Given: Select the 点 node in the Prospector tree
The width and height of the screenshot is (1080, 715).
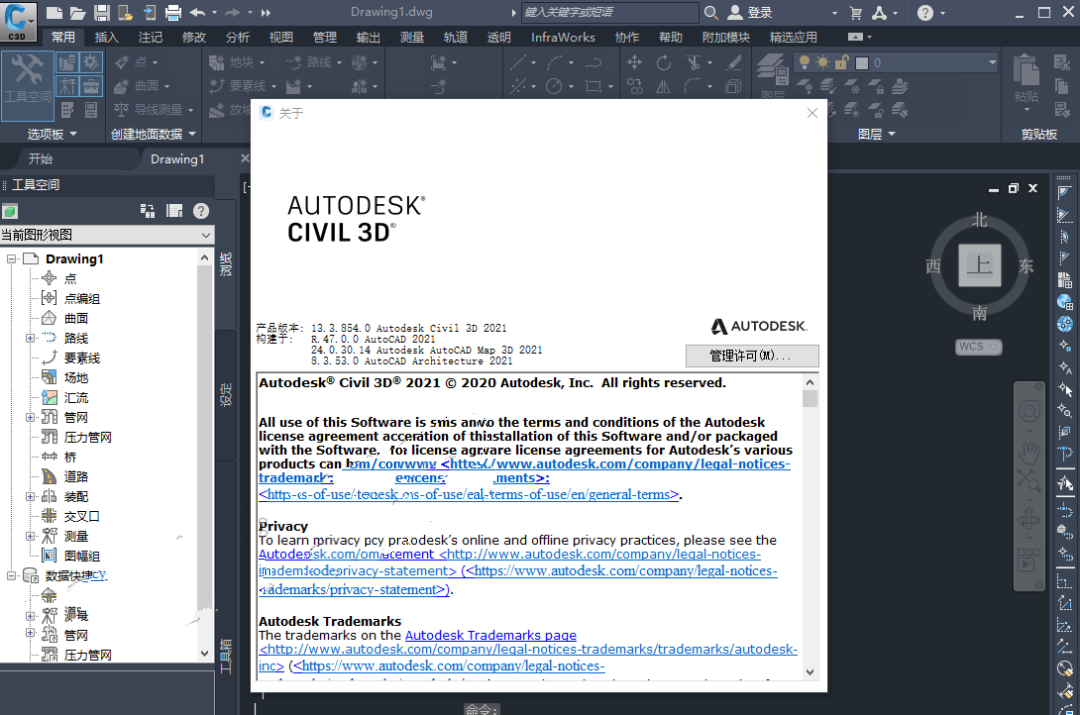Looking at the screenshot, I should [x=70, y=278].
